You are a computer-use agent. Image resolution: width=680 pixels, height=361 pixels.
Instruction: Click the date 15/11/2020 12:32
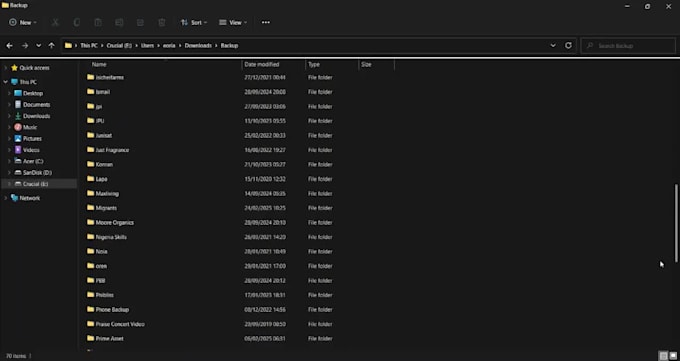265,179
